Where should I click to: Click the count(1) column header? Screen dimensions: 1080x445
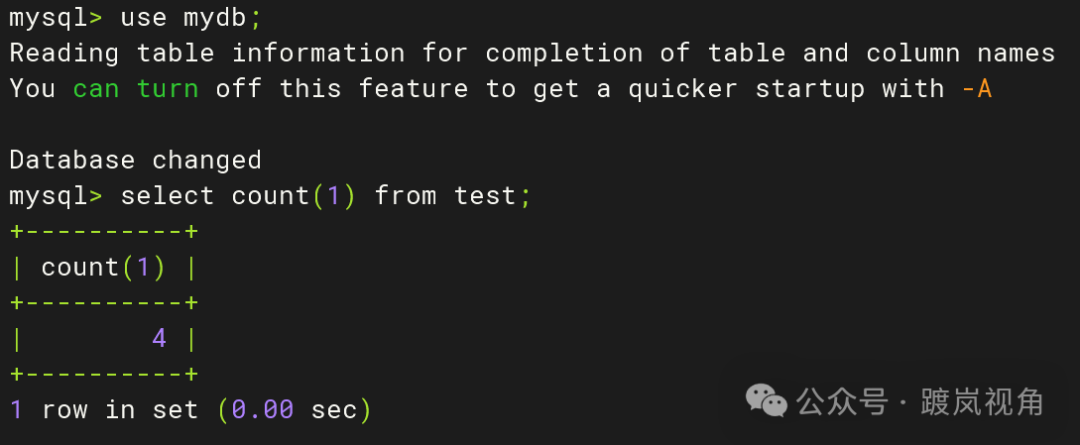[x=104, y=267]
